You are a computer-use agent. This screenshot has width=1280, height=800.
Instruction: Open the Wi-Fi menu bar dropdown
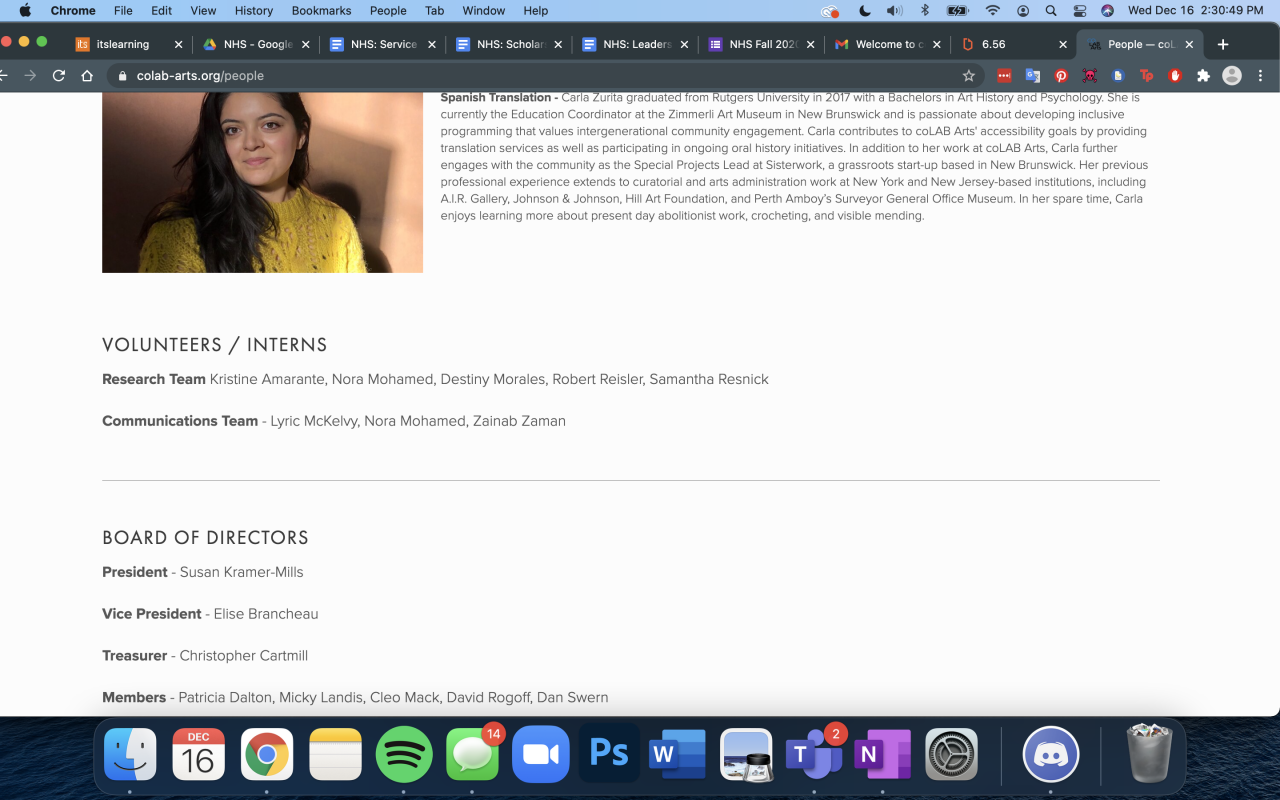tap(992, 11)
